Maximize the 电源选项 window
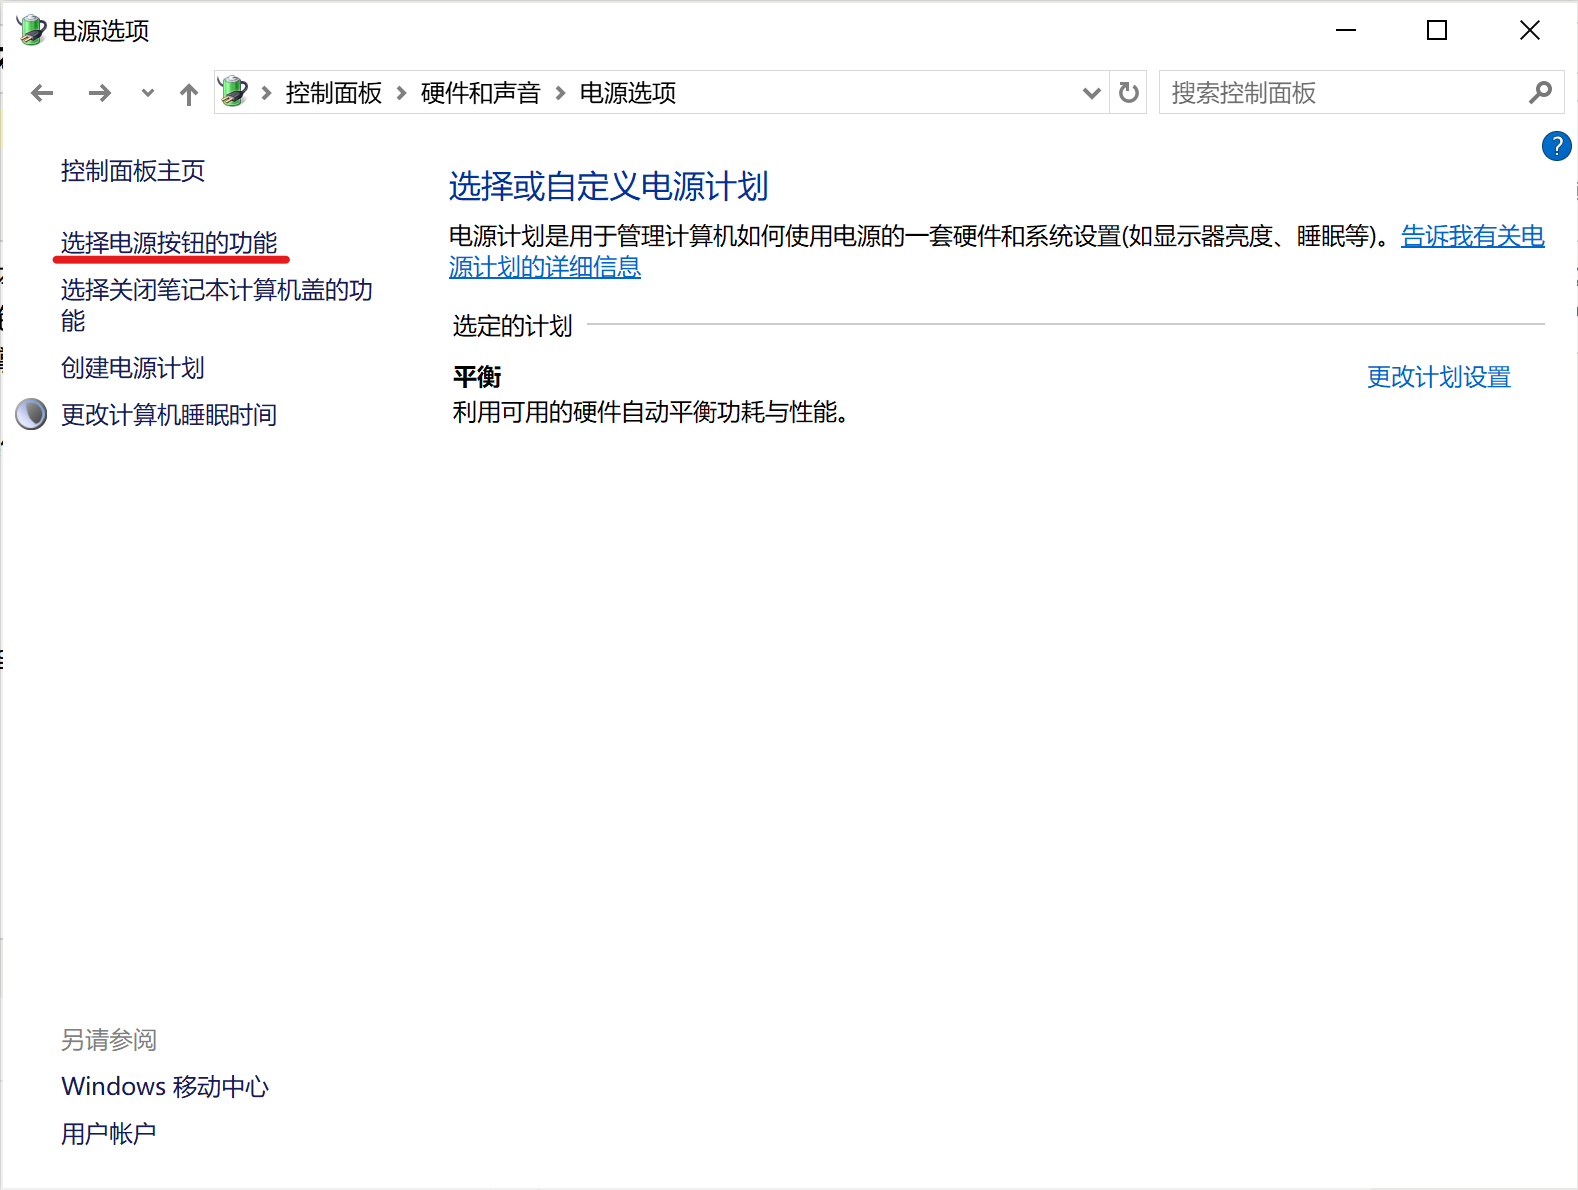This screenshot has width=1578, height=1190. pos(1437,30)
